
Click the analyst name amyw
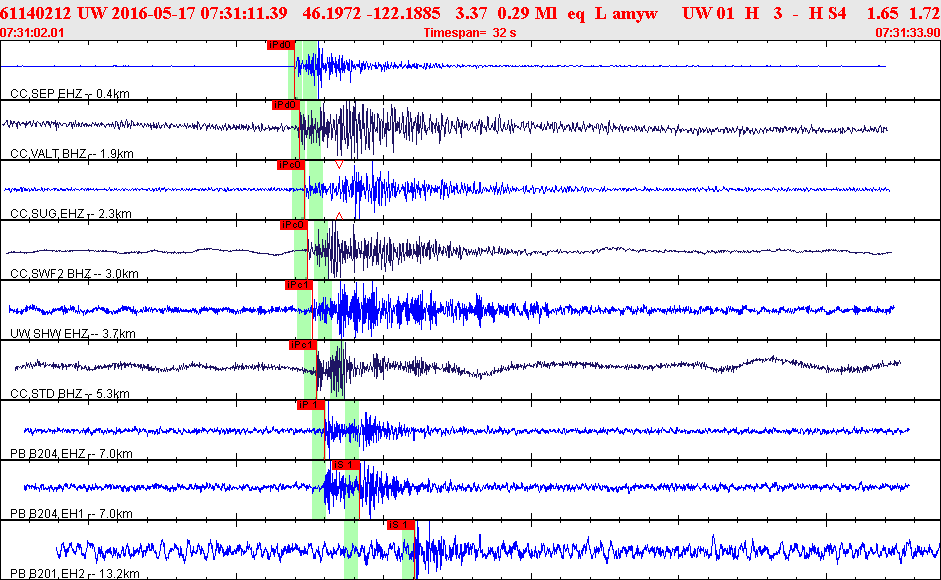(x=635, y=13)
